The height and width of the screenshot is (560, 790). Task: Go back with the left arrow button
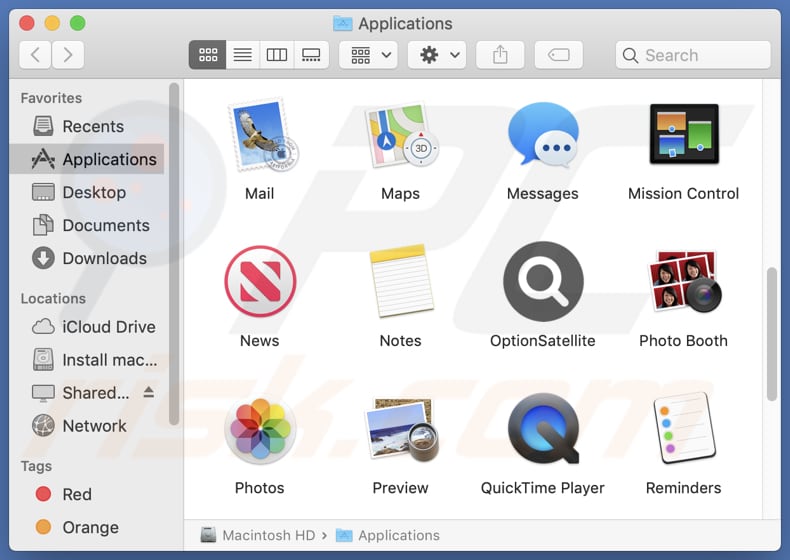click(x=35, y=54)
